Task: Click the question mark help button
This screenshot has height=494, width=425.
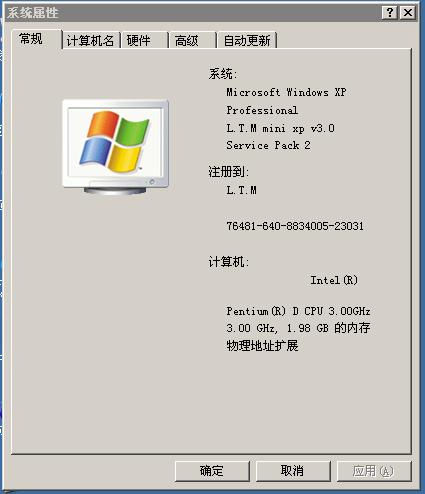Action: pyautogui.click(x=389, y=13)
